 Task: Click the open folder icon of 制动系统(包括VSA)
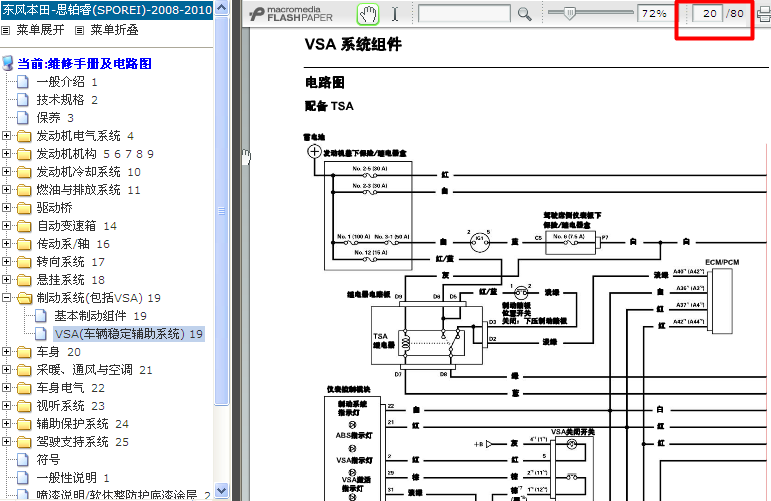[x=24, y=298]
